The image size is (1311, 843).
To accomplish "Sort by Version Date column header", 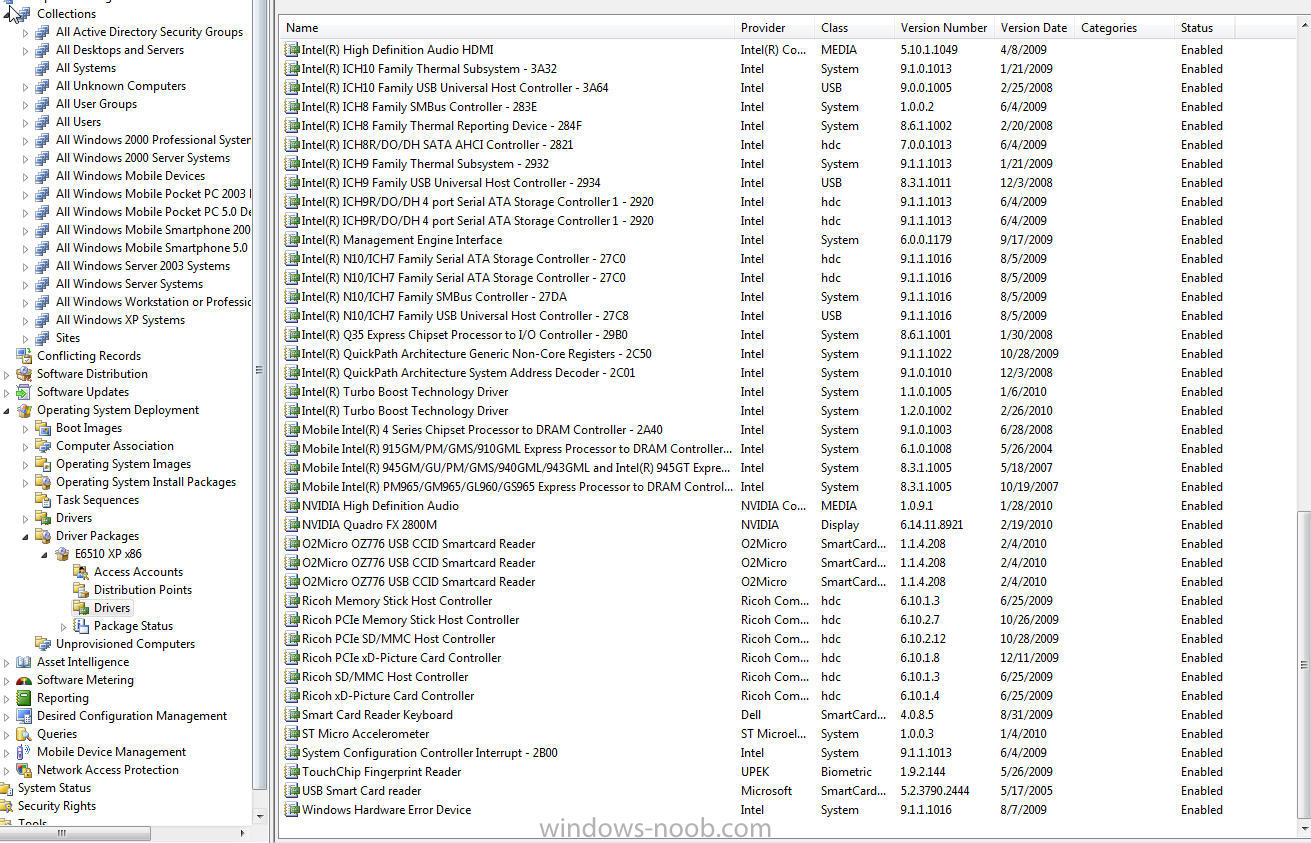I will click(1034, 28).
